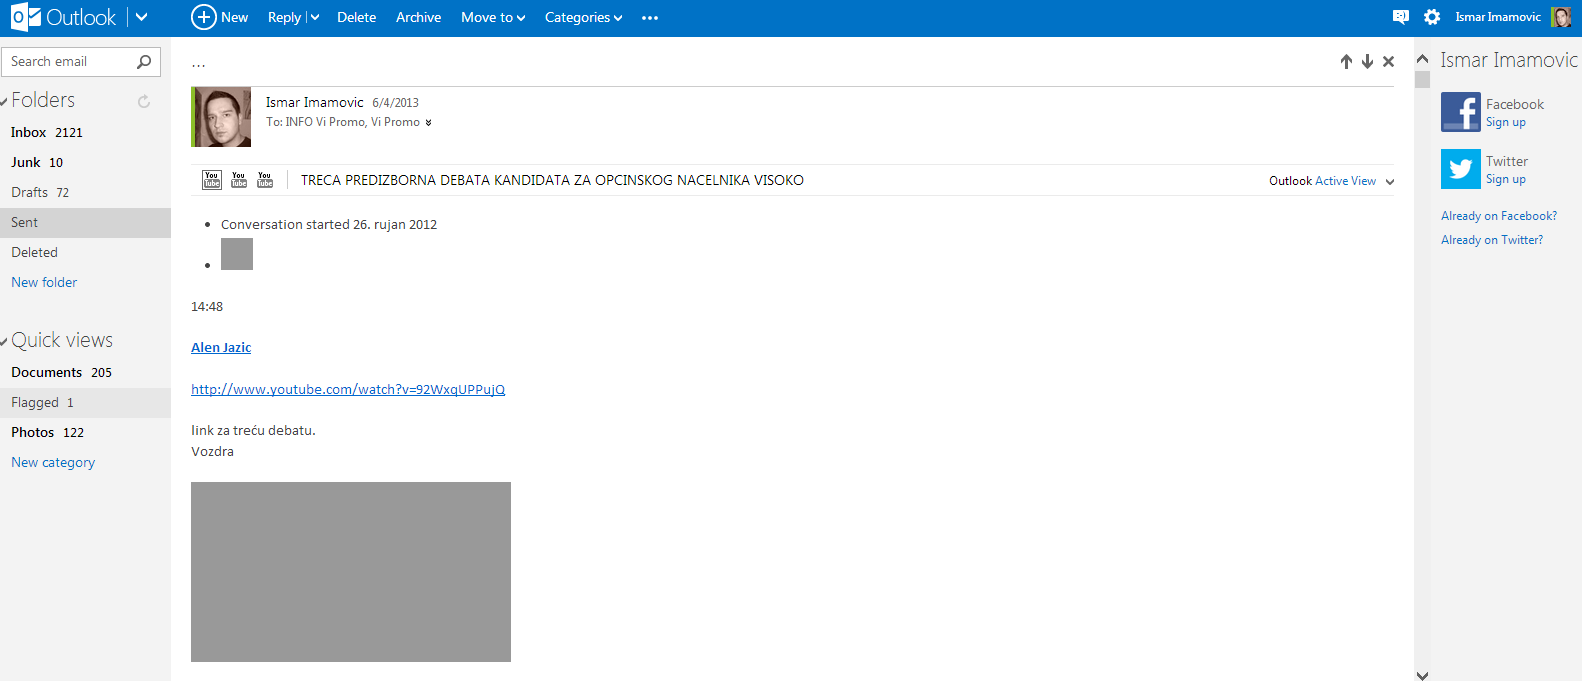The image size is (1582, 681).
Task: Click the Outlook logo icon
Action: 26,17
